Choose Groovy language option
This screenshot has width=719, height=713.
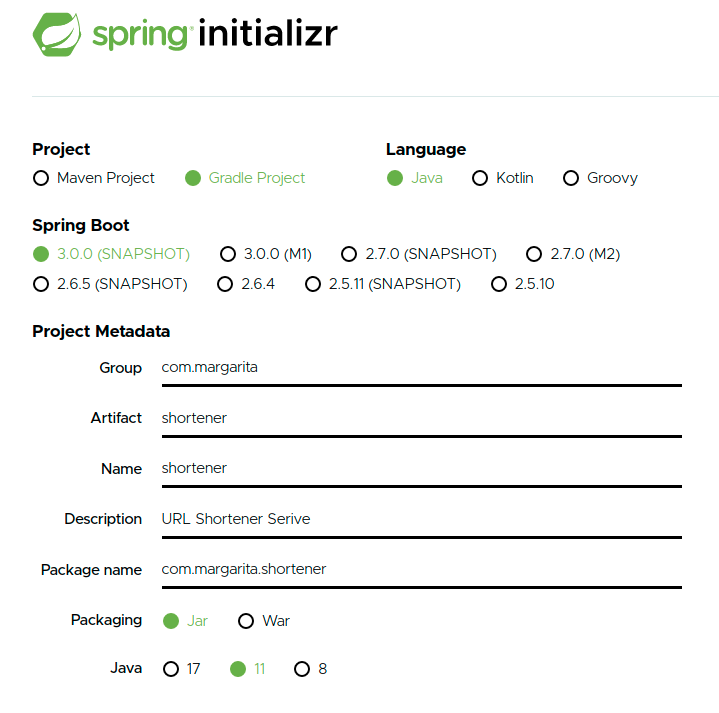pos(571,179)
